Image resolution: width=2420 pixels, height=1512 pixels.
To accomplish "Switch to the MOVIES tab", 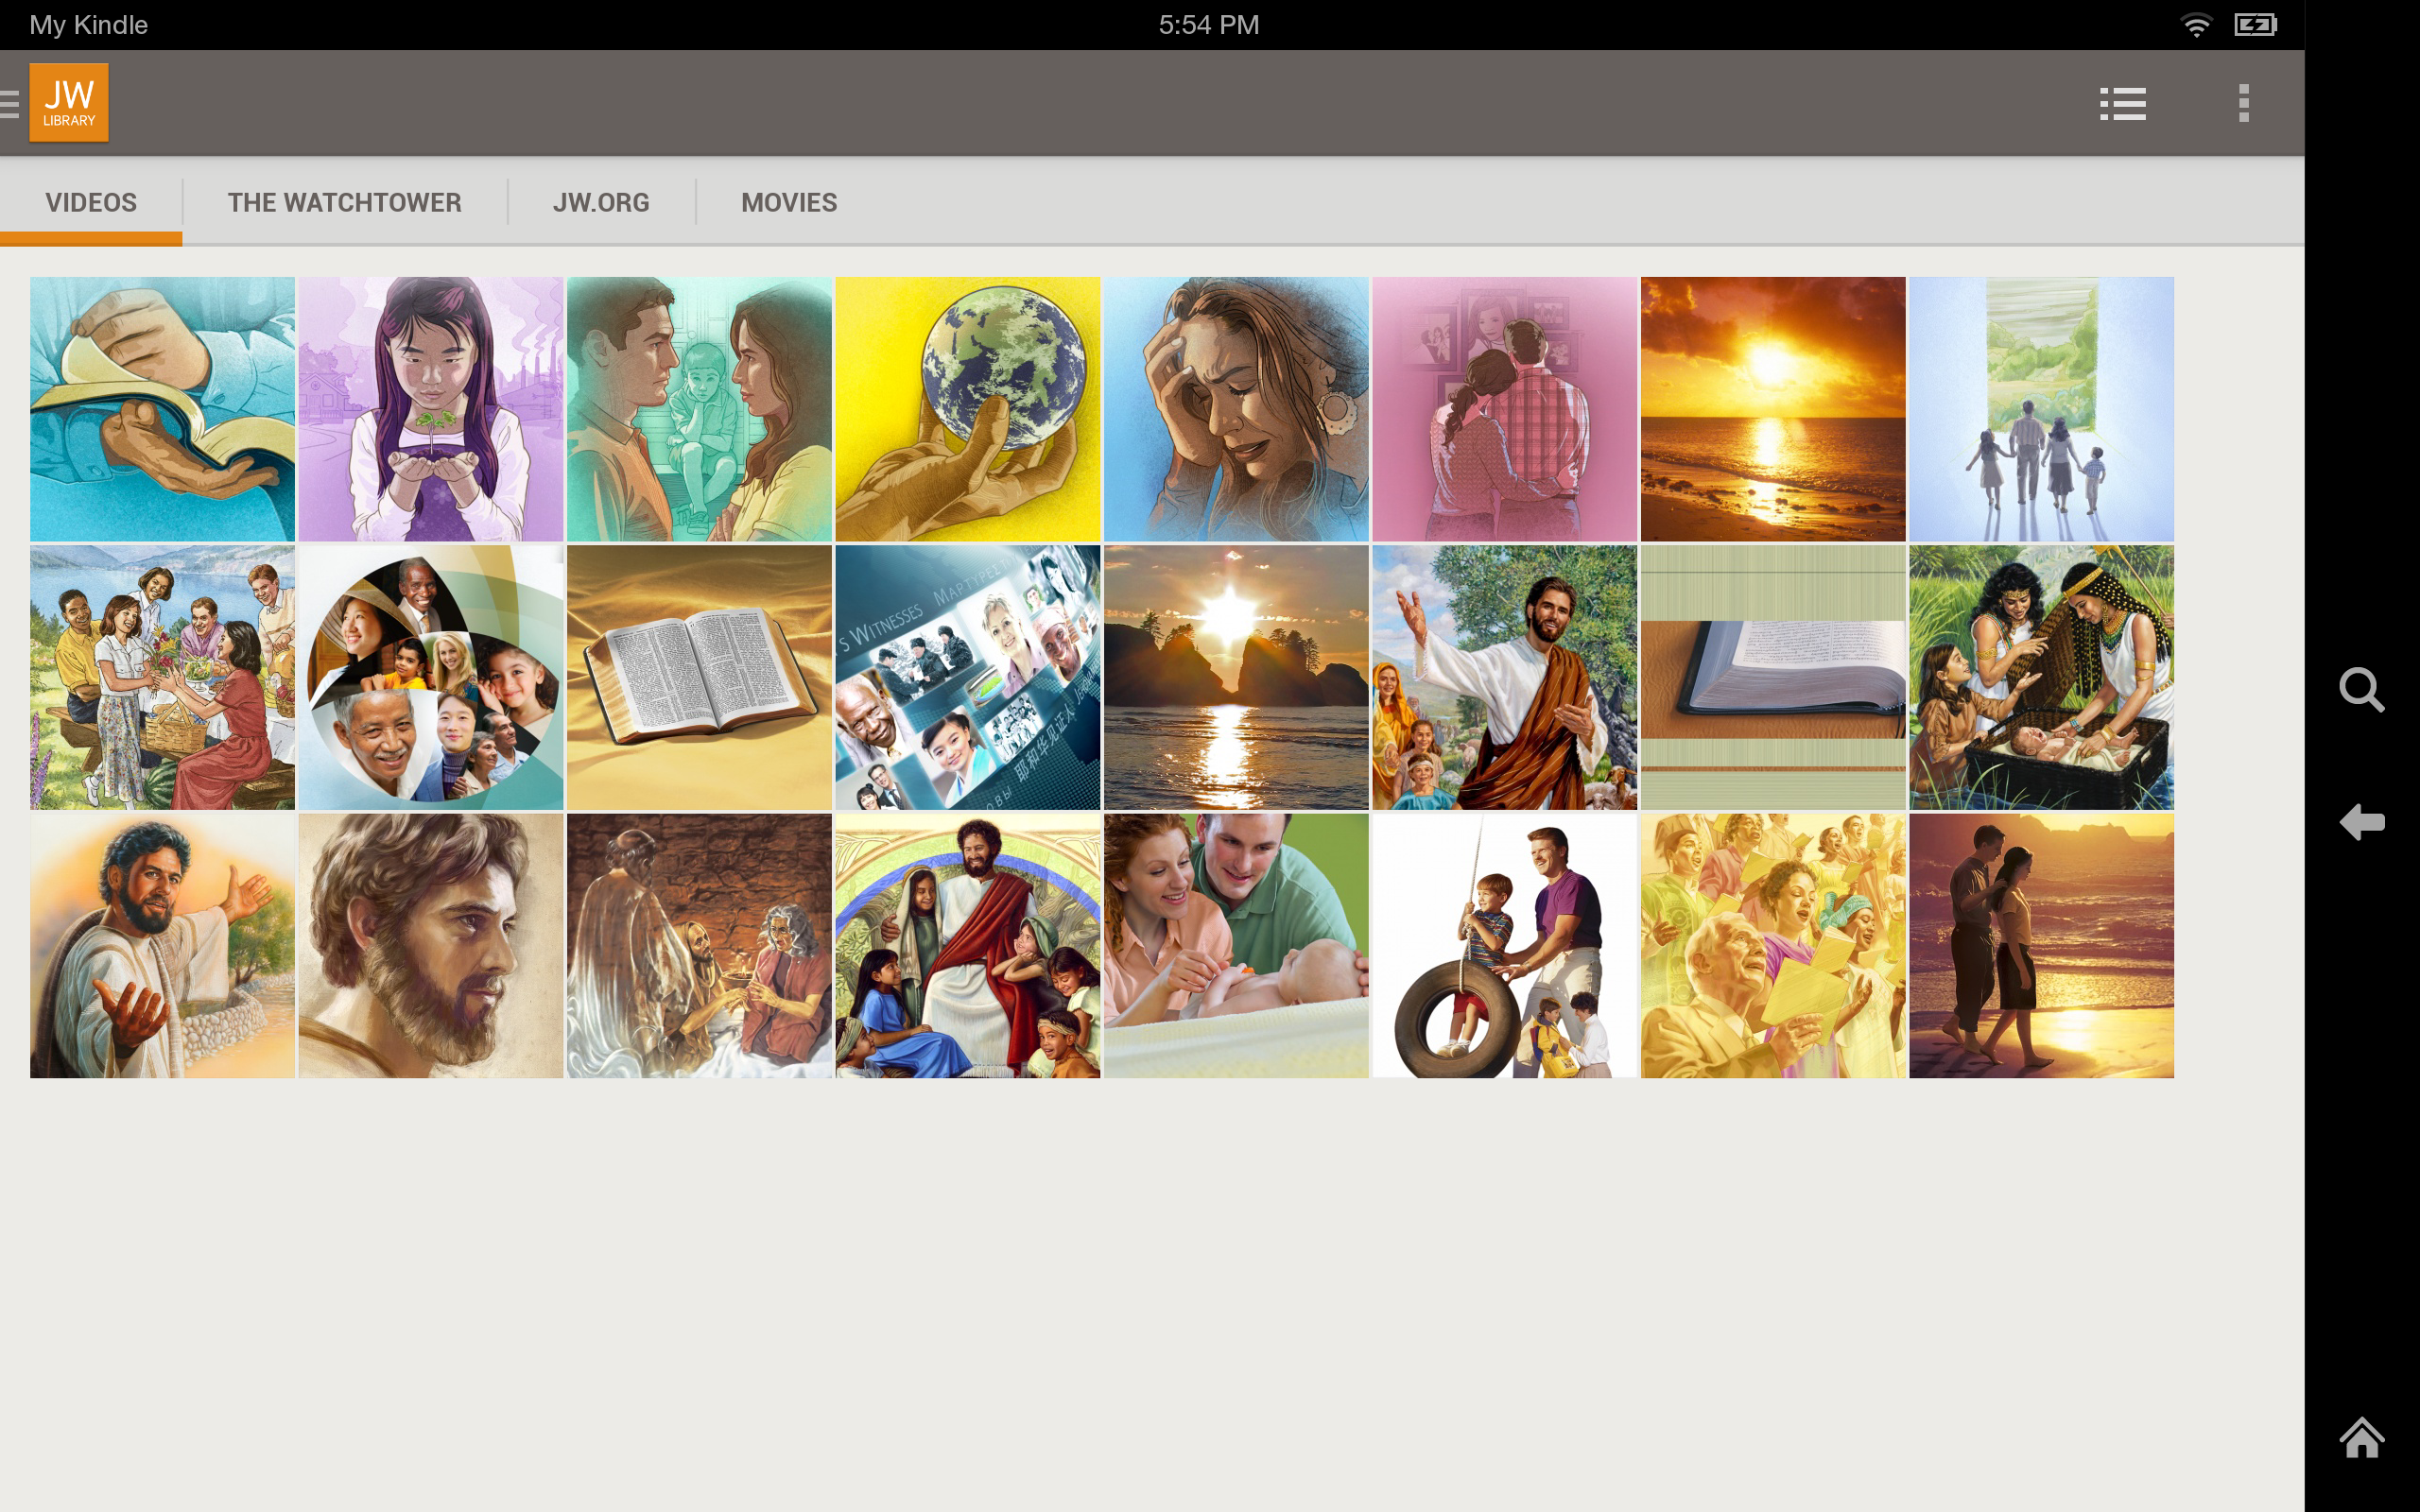I will 789,202.
